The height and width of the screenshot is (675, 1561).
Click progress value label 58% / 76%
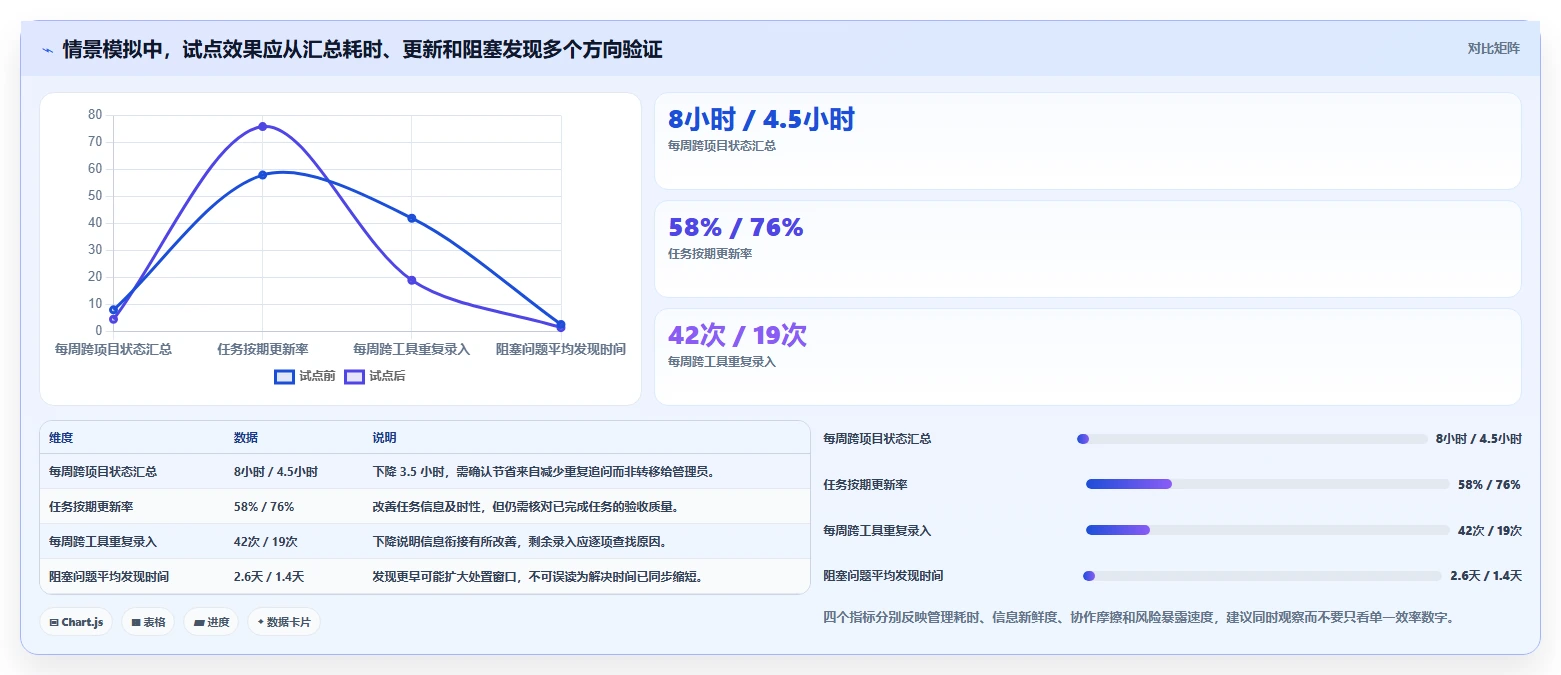pos(1489,485)
